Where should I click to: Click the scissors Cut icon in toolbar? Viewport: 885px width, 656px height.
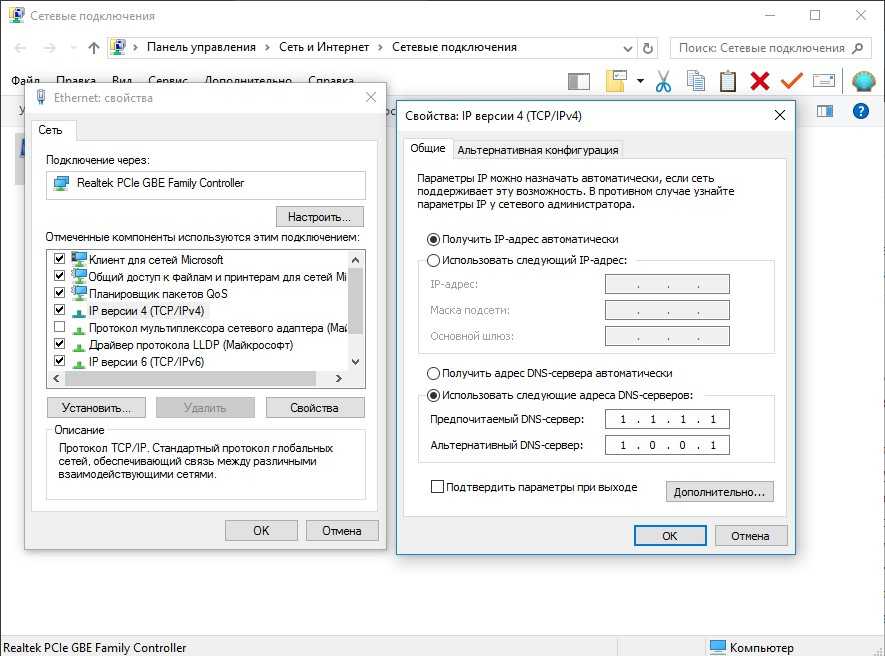(662, 81)
